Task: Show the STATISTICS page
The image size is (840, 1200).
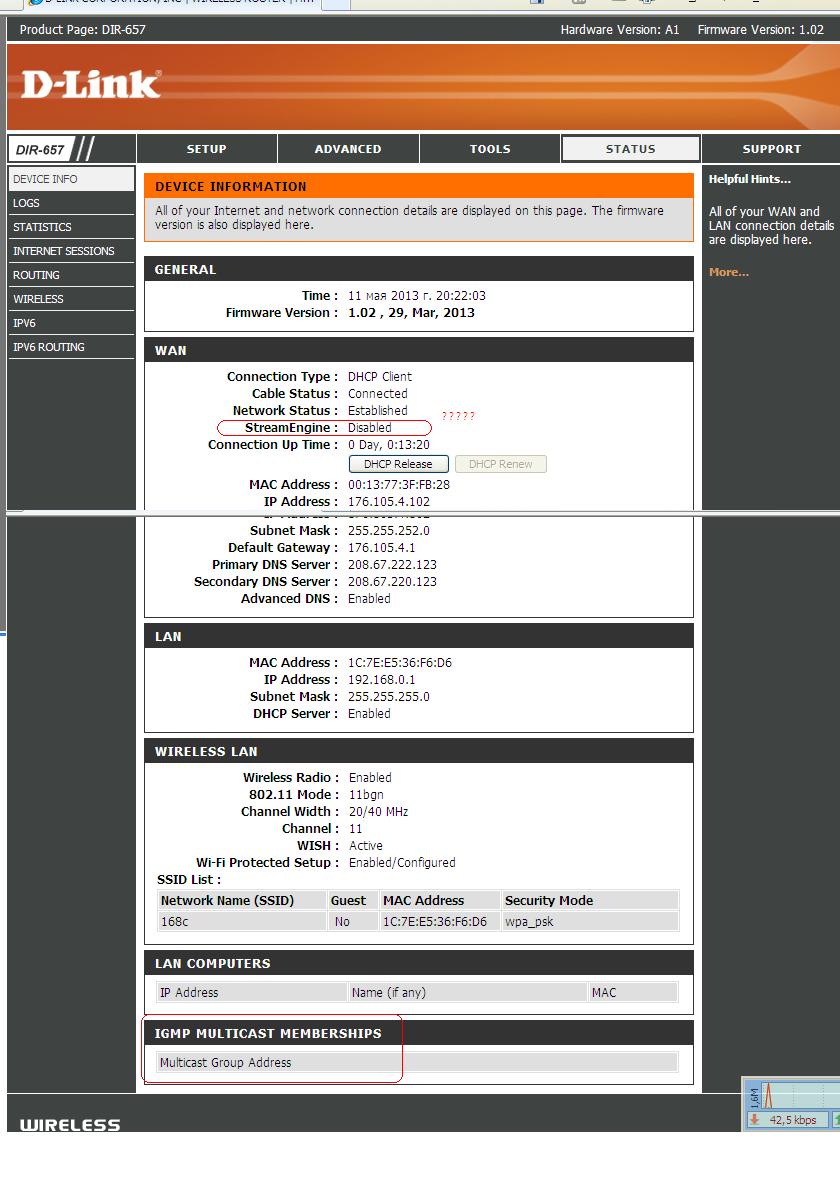Action: point(71,227)
